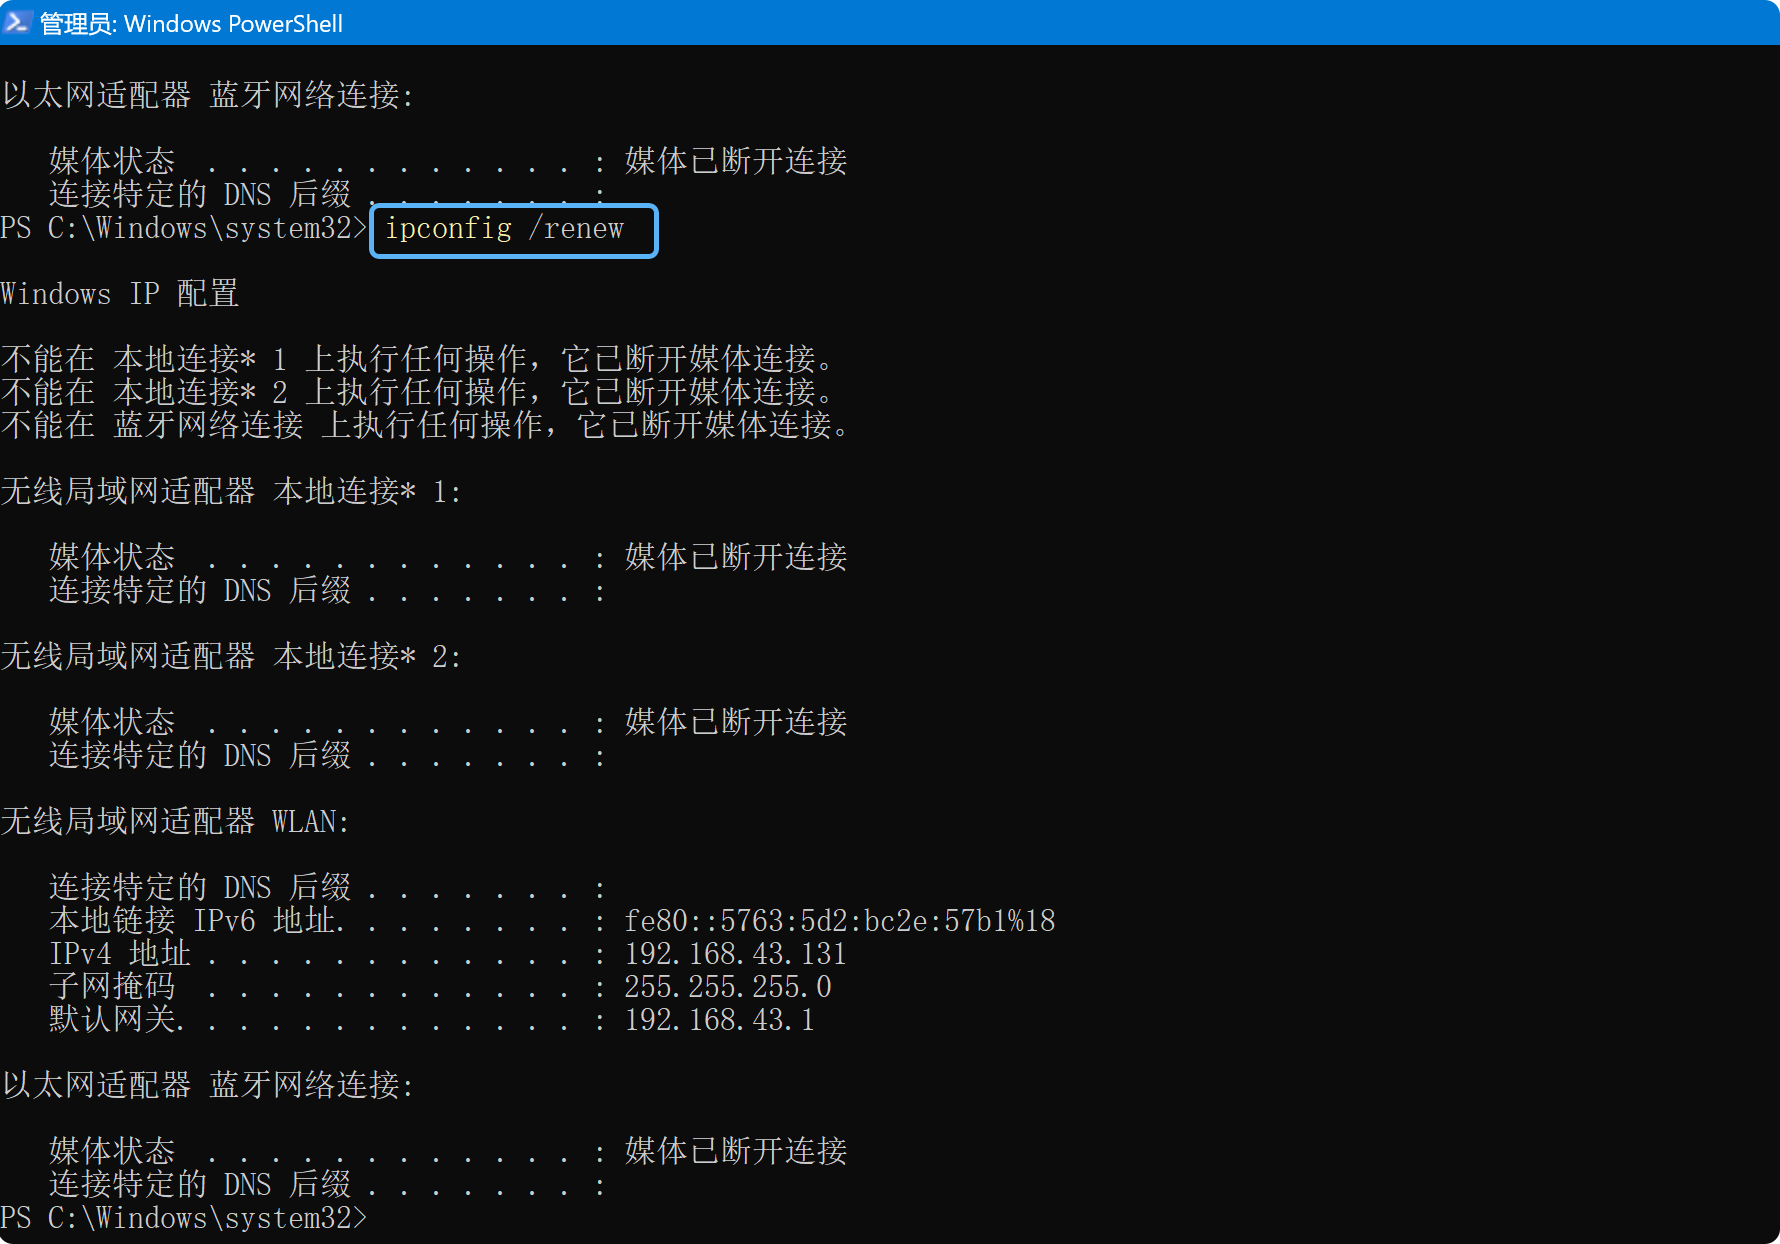
Task: Click the PowerShell icon in the title bar
Action: (x=17, y=22)
